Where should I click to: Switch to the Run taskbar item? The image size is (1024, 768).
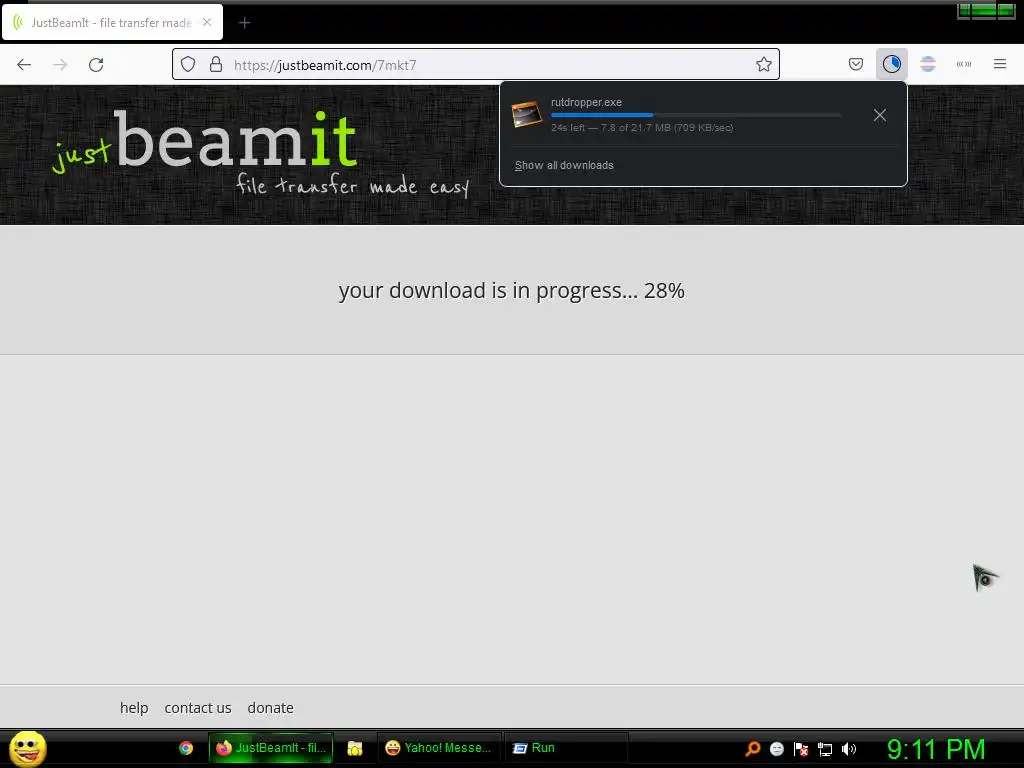[x=566, y=748]
